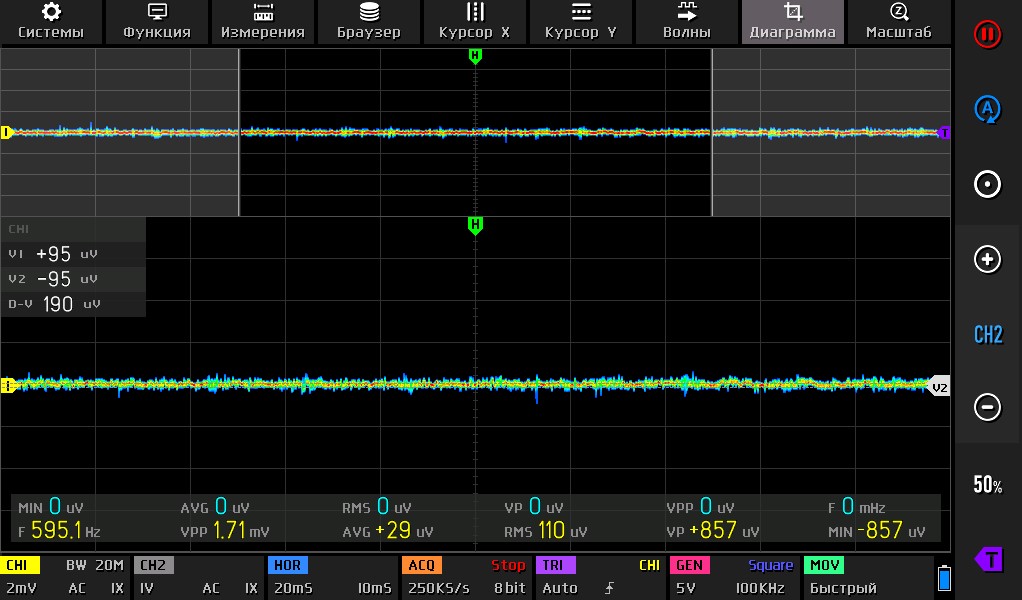This screenshot has width=1022, height=600.
Task: Open the Волны waveform icon menu
Action: [687, 21]
